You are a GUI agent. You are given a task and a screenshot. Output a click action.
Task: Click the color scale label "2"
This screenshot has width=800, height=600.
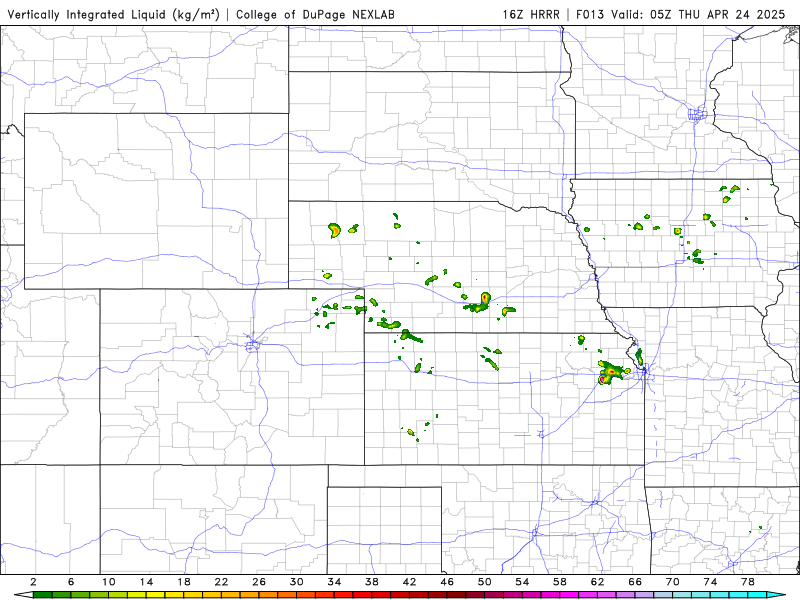[x=34, y=582]
